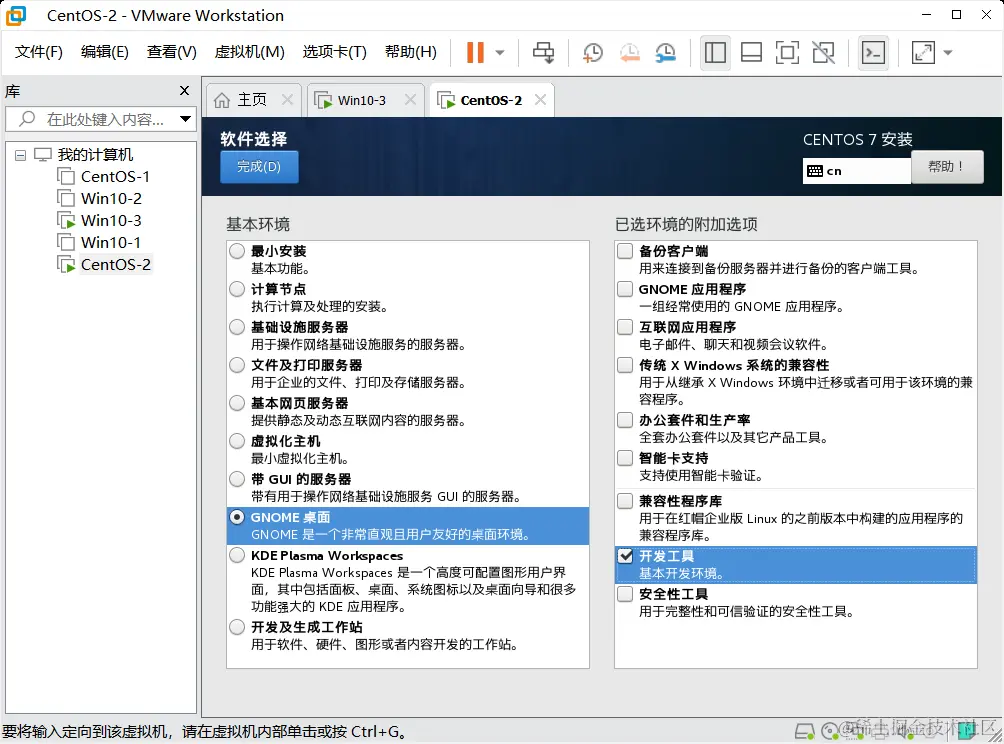Open the 查看(V) menu
Image resolution: width=1004 pixels, height=744 pixels.
click(172, 52)
